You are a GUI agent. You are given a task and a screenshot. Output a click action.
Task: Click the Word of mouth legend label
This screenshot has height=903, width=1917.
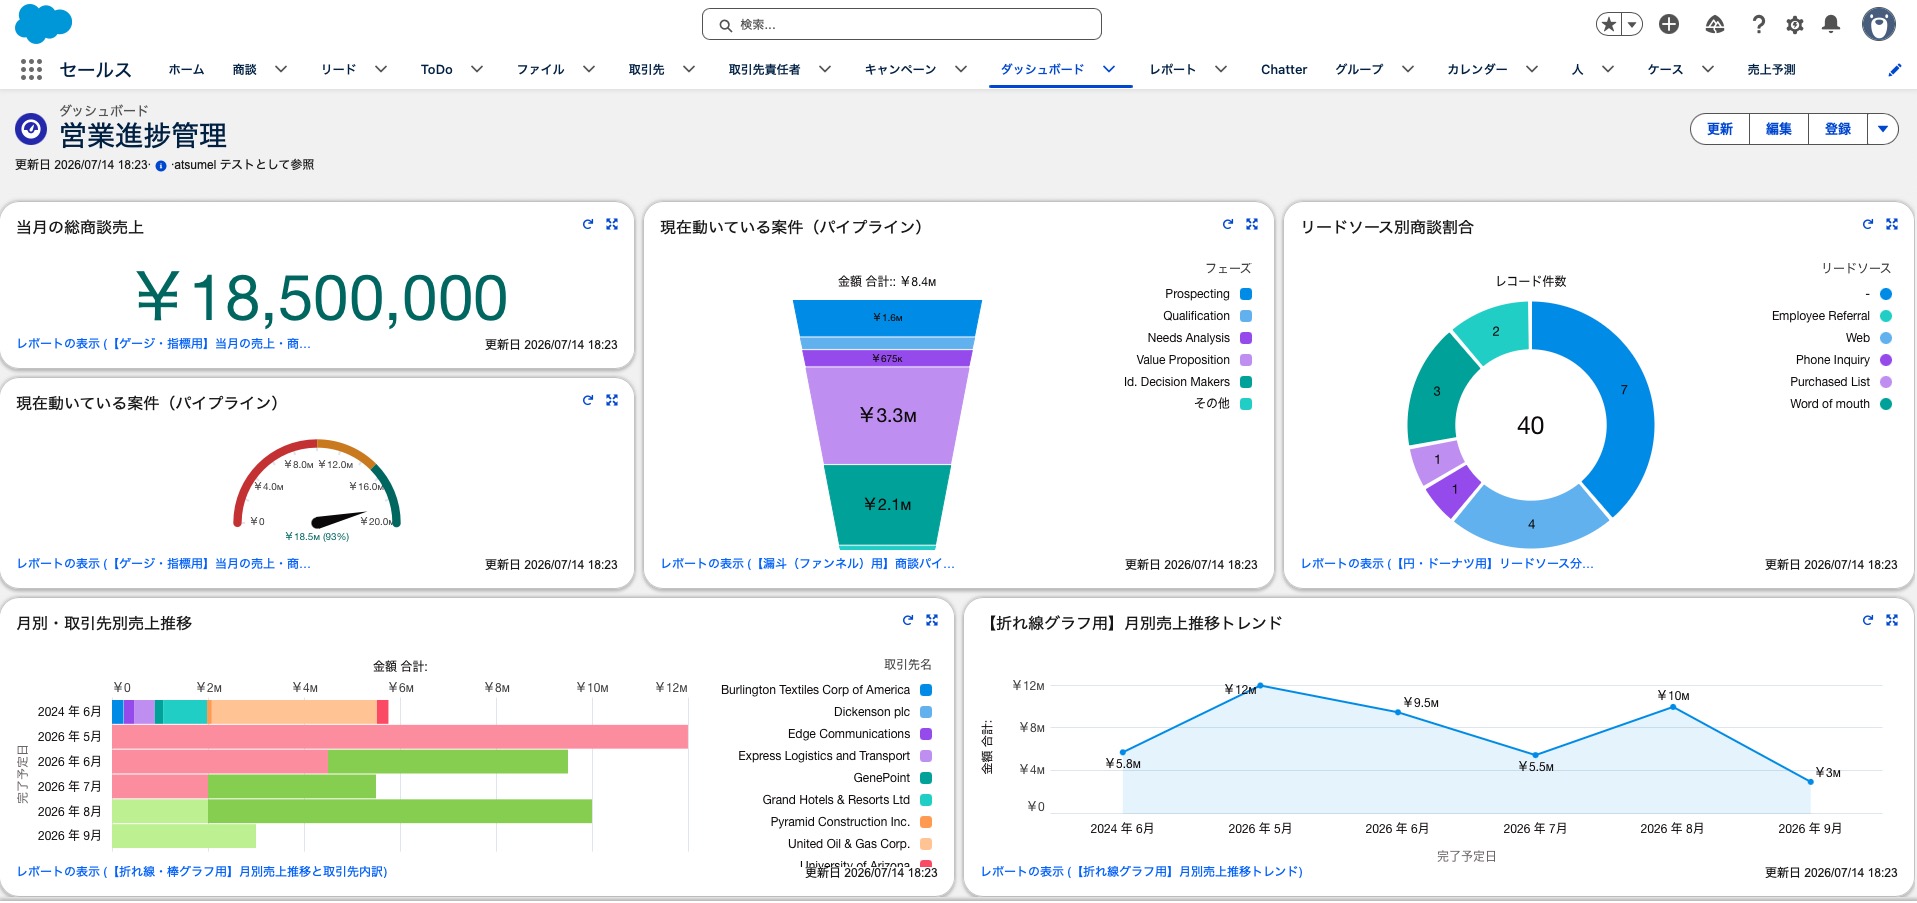1830,404
